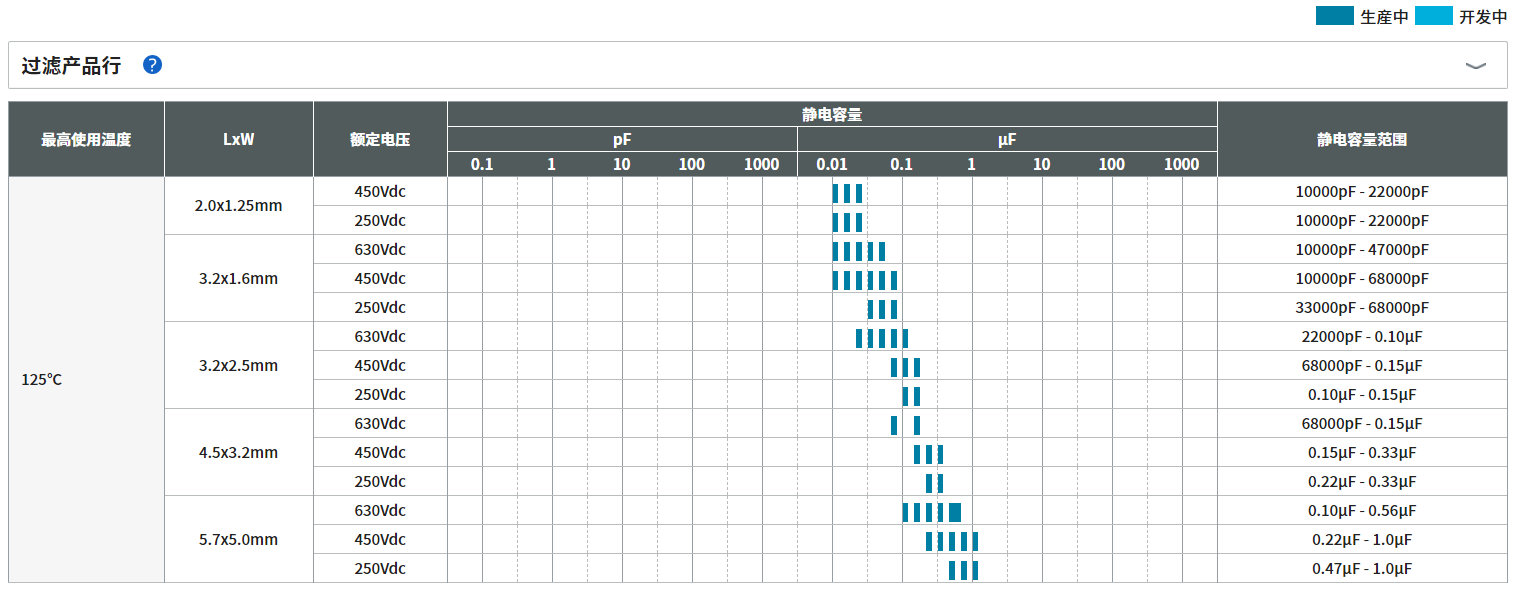Click the 生産中 dark teal legend swatch
The height and width of the screenshot is (591, 1519).
tap(1334, 16)
